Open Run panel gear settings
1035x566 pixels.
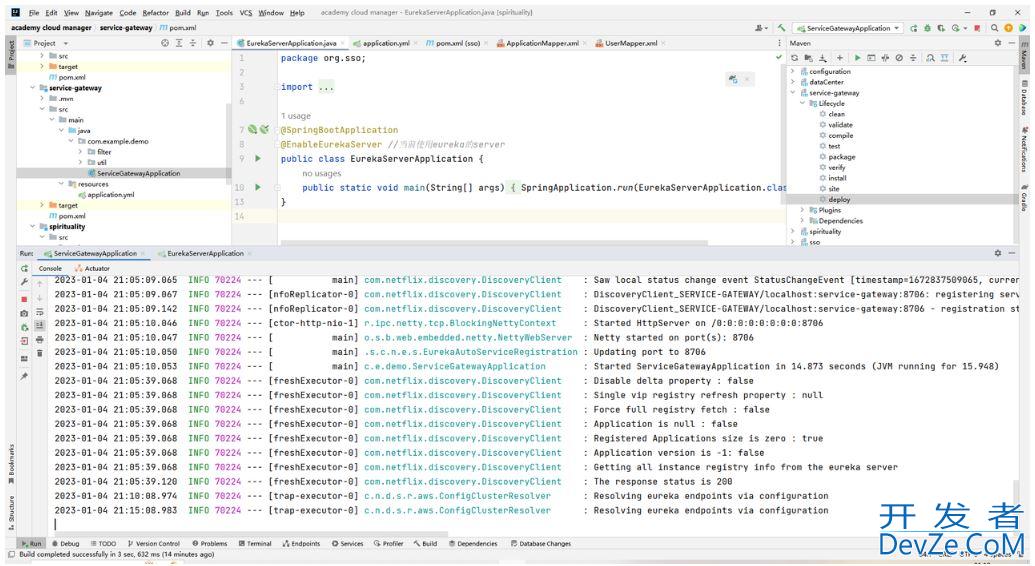[997, 253]
